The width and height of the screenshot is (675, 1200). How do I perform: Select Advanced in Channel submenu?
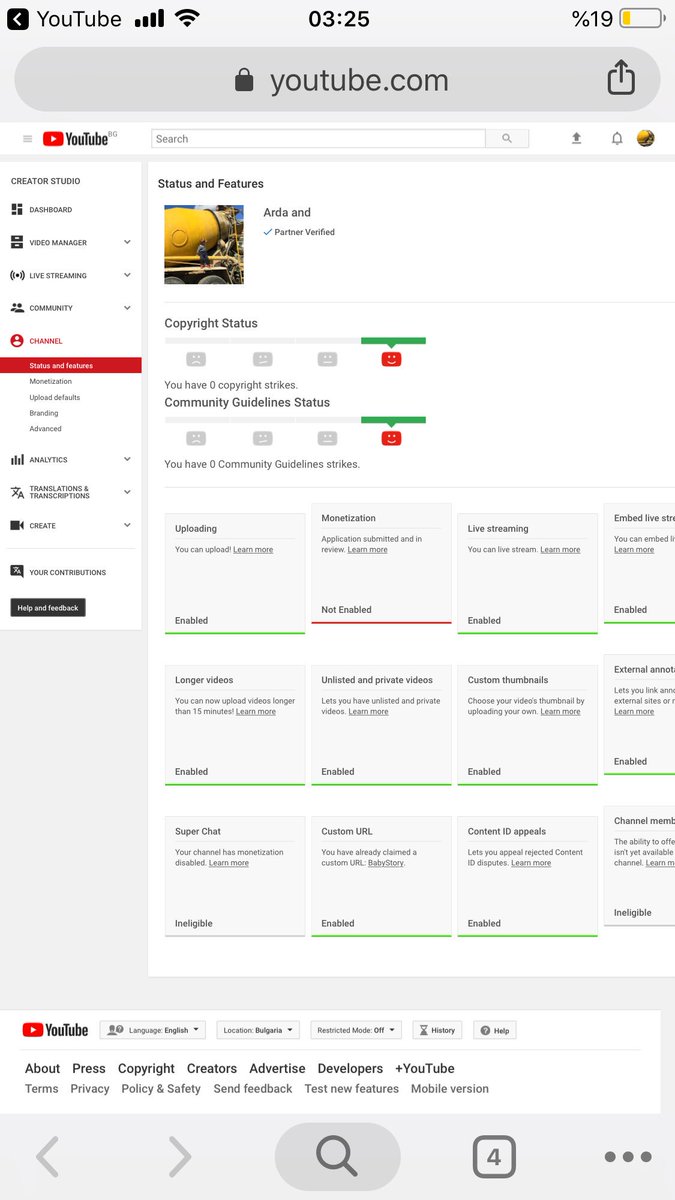pyautogui.click(x=46, y=429)
